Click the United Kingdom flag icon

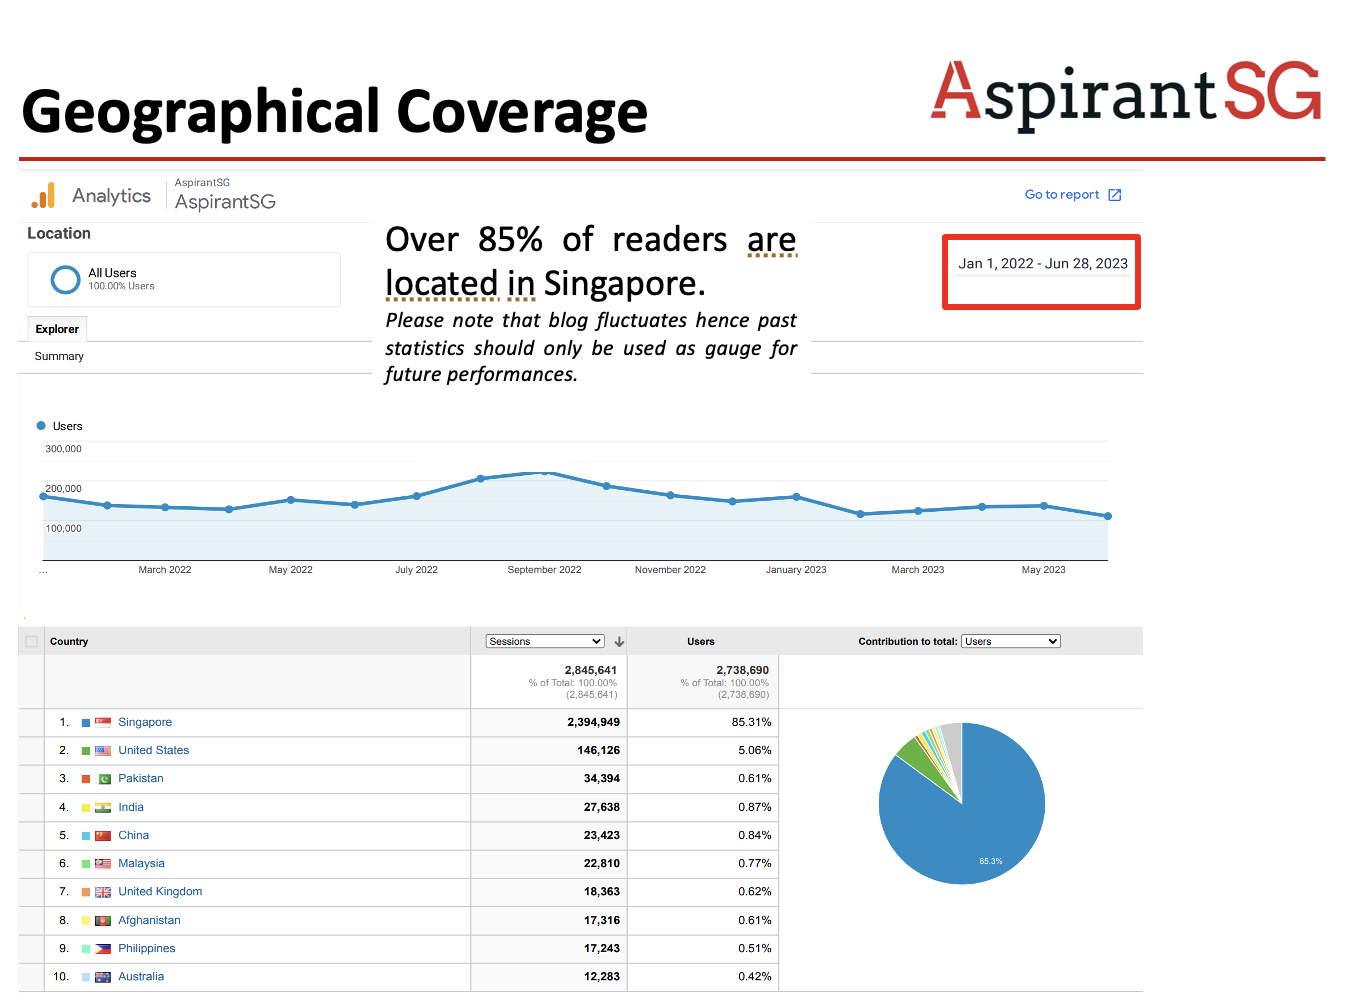[x=103, y=892]
